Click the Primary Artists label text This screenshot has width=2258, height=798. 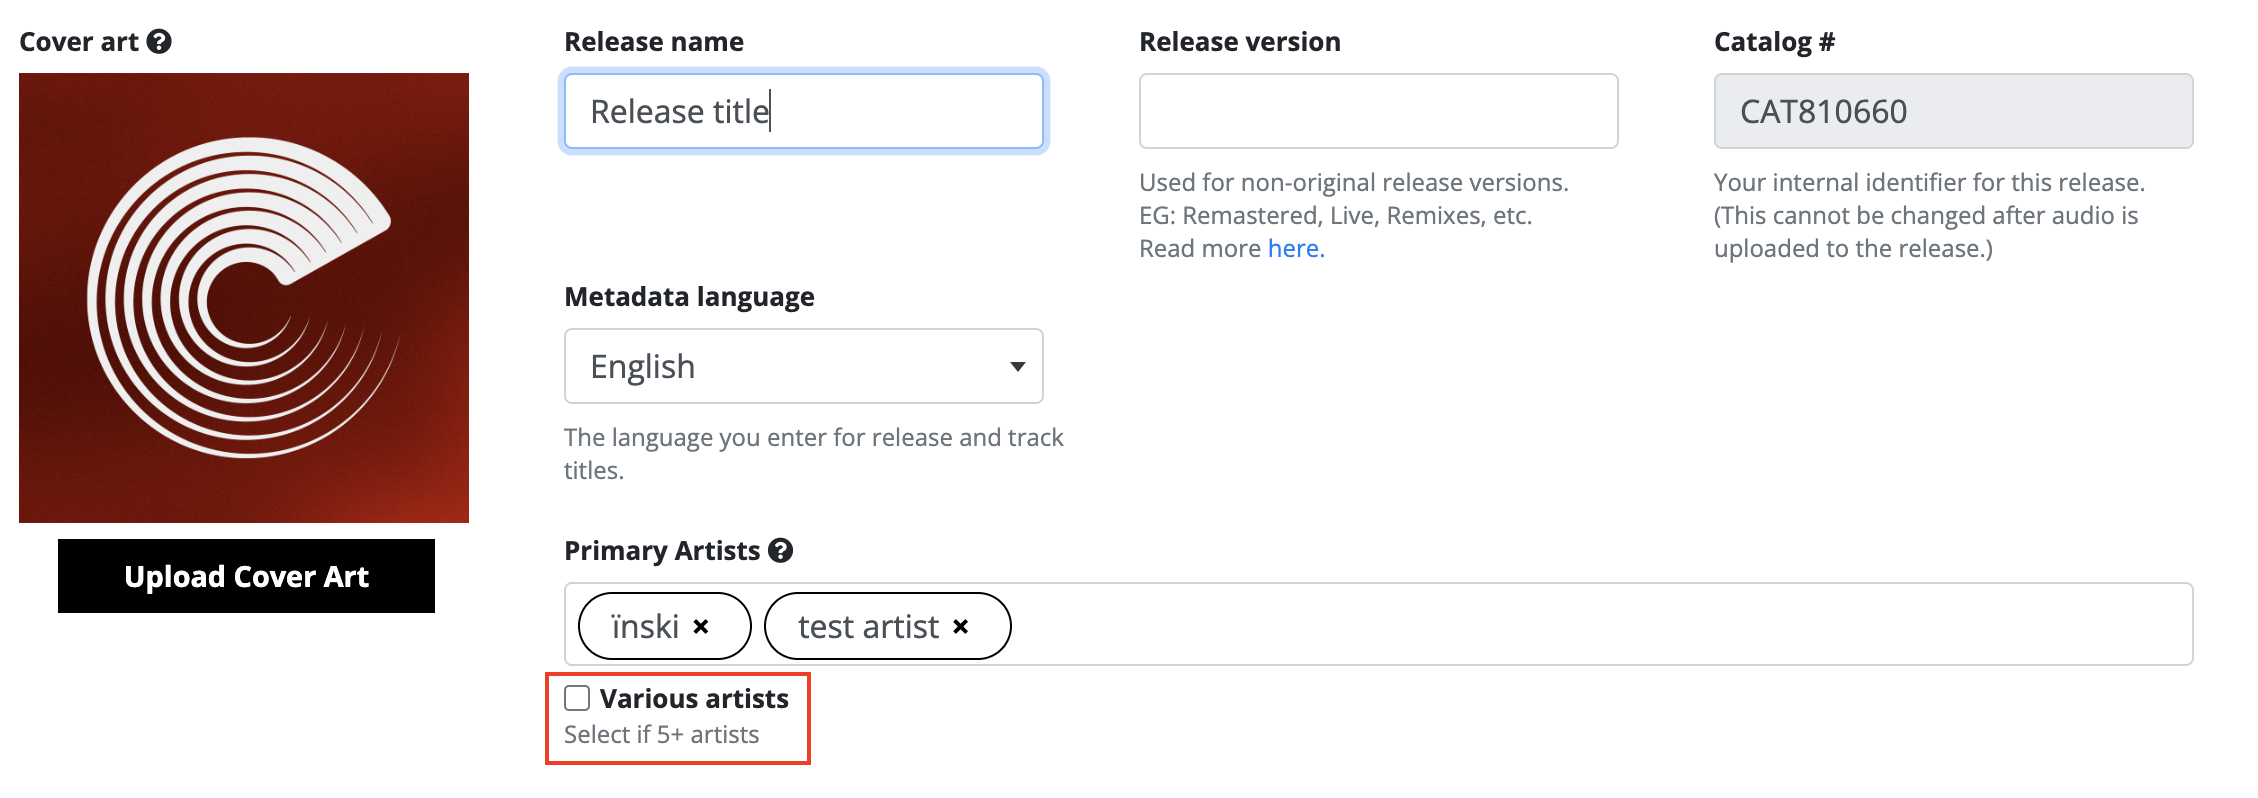point(663,551)
